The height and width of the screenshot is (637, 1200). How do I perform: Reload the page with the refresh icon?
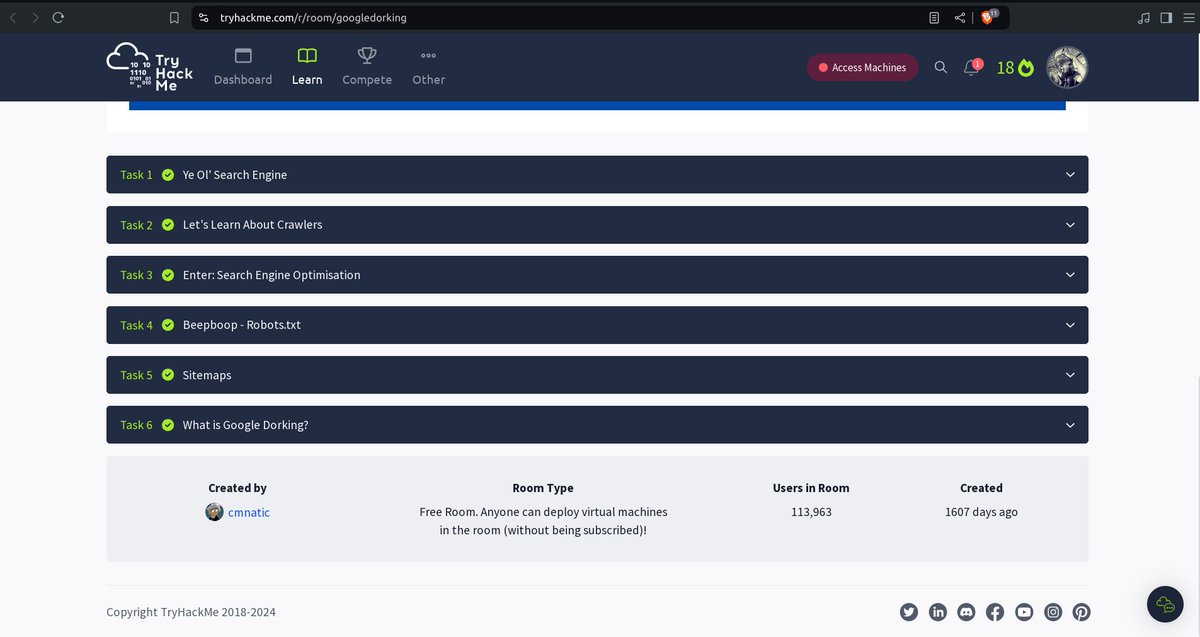[x=59, y=17]
